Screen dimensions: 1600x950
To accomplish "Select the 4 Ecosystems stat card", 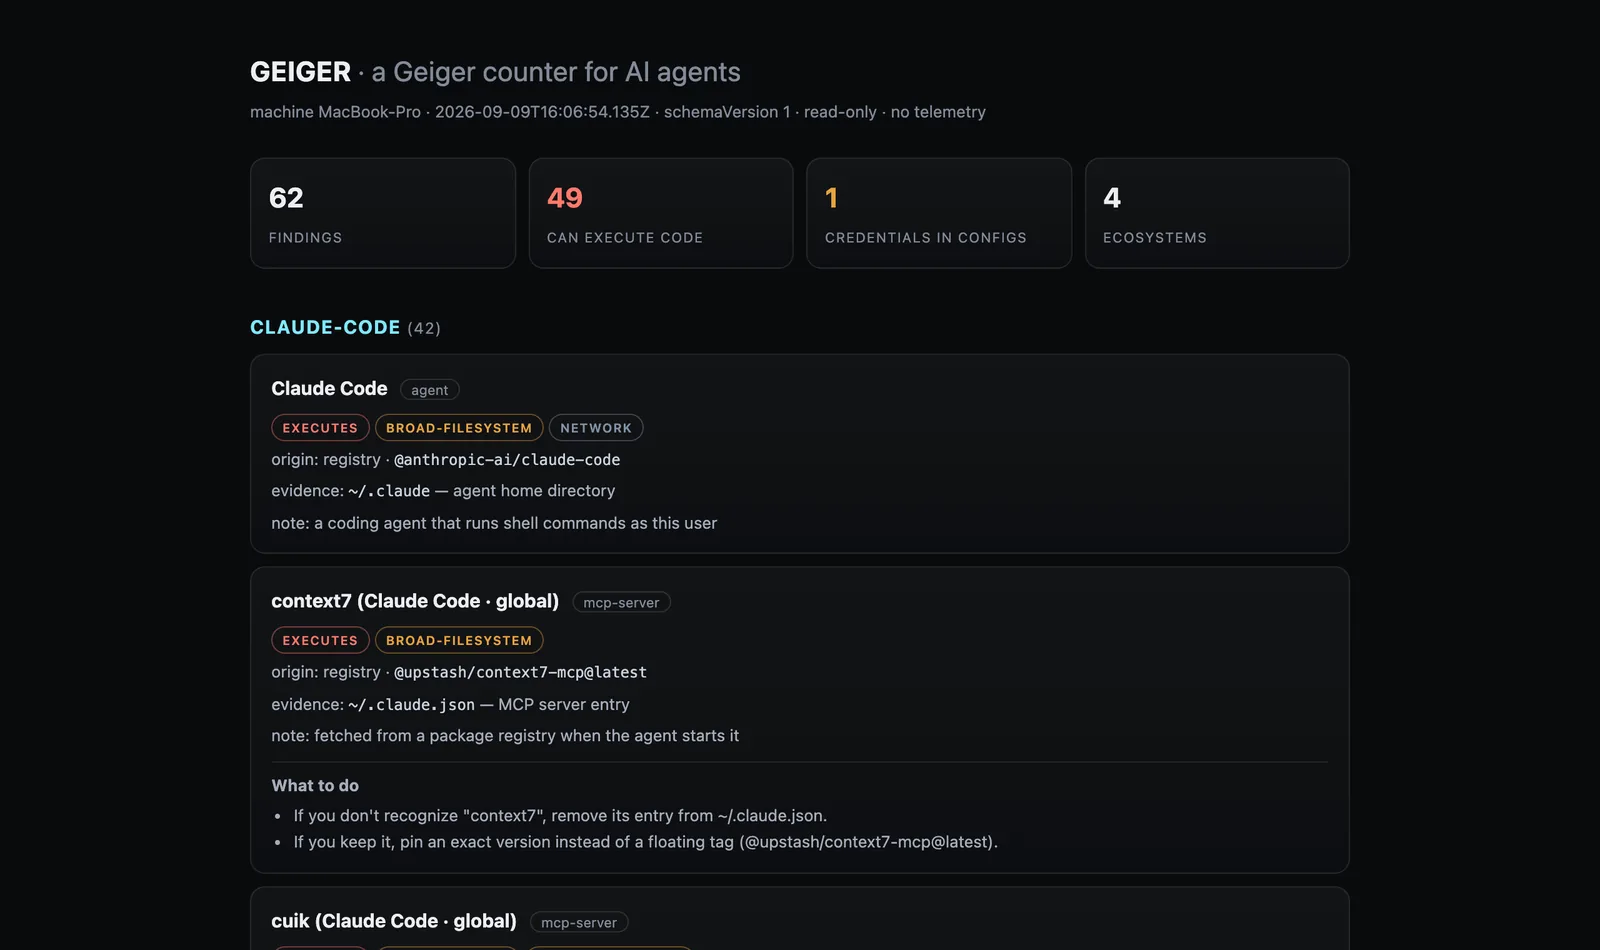I will (x=1217, y=213).
